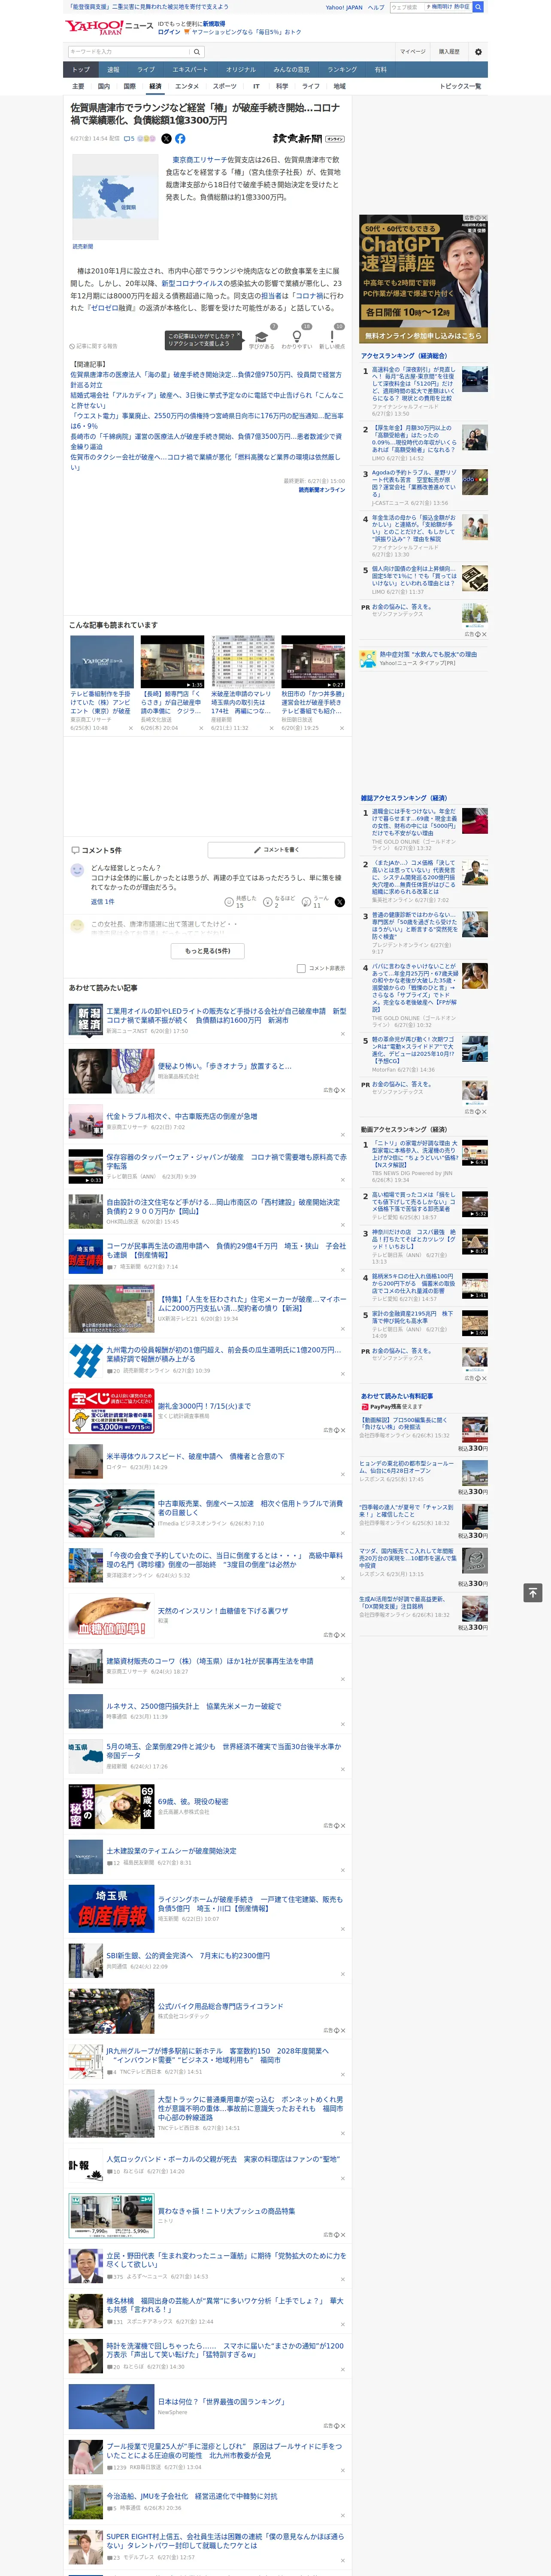The image size is (551, 2576).
Task: Open the article comment count icon
Action: coord(129,139)
